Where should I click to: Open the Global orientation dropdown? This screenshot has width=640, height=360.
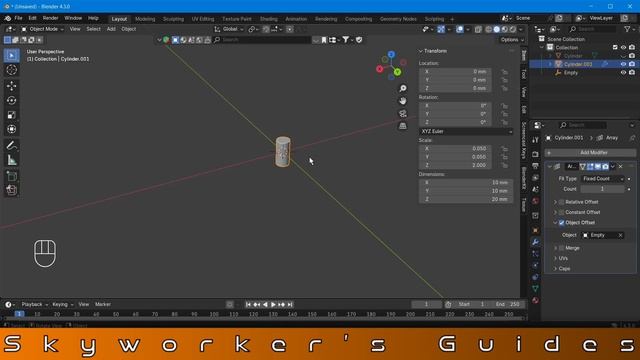click(229, 29)
